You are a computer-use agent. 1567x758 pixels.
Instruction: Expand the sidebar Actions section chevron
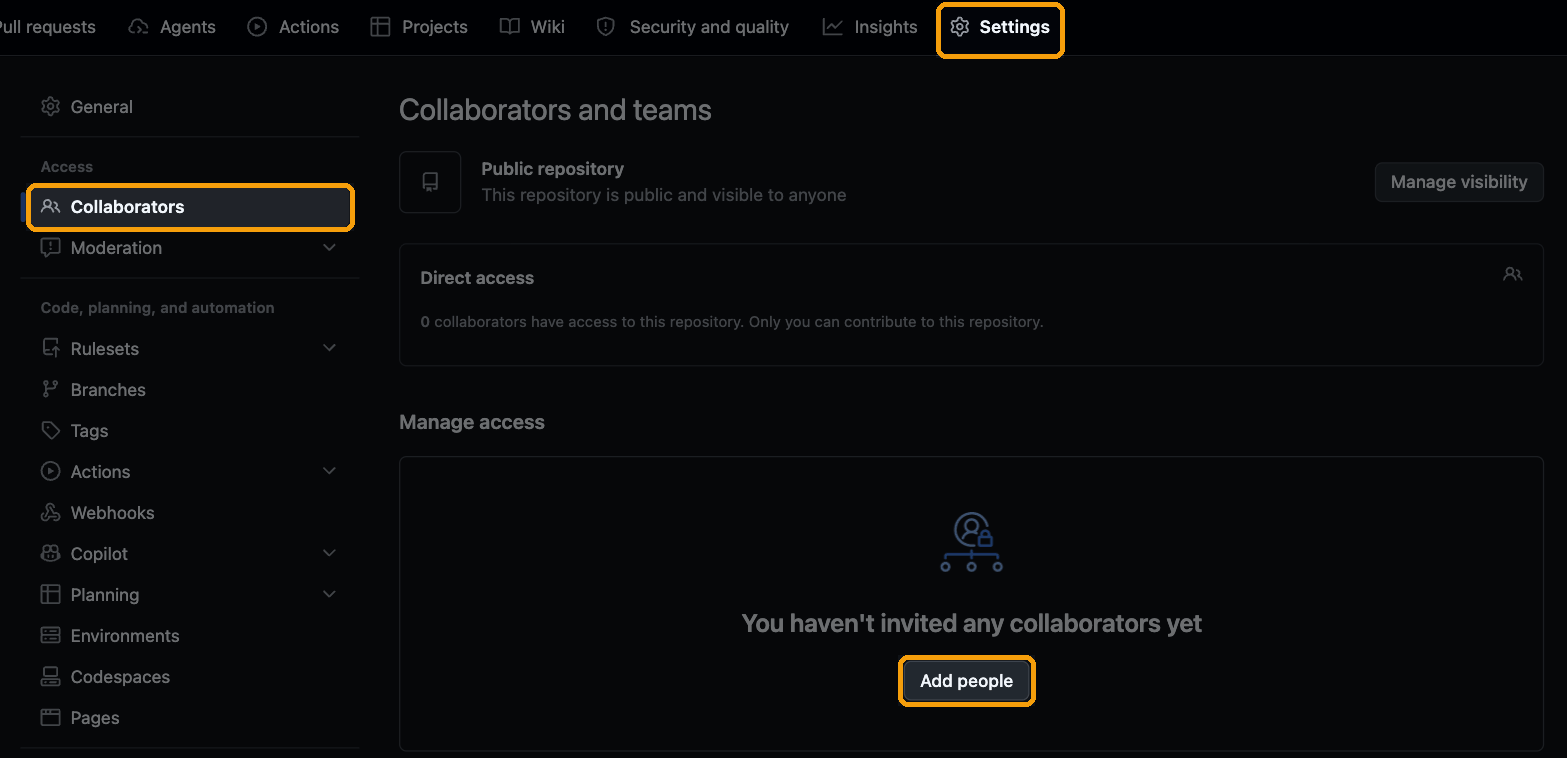click(329, 471)
